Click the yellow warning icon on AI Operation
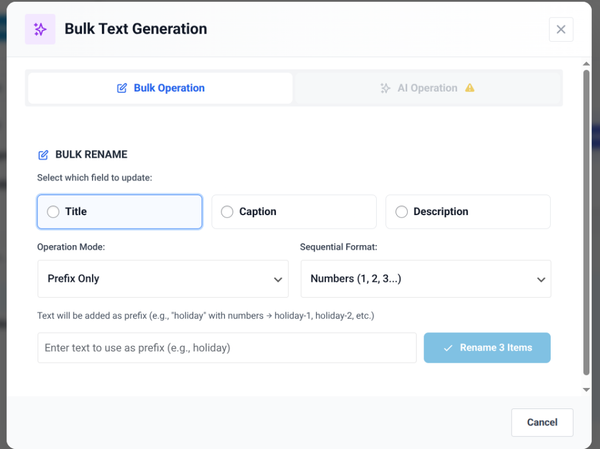 [x=470, y=88]
